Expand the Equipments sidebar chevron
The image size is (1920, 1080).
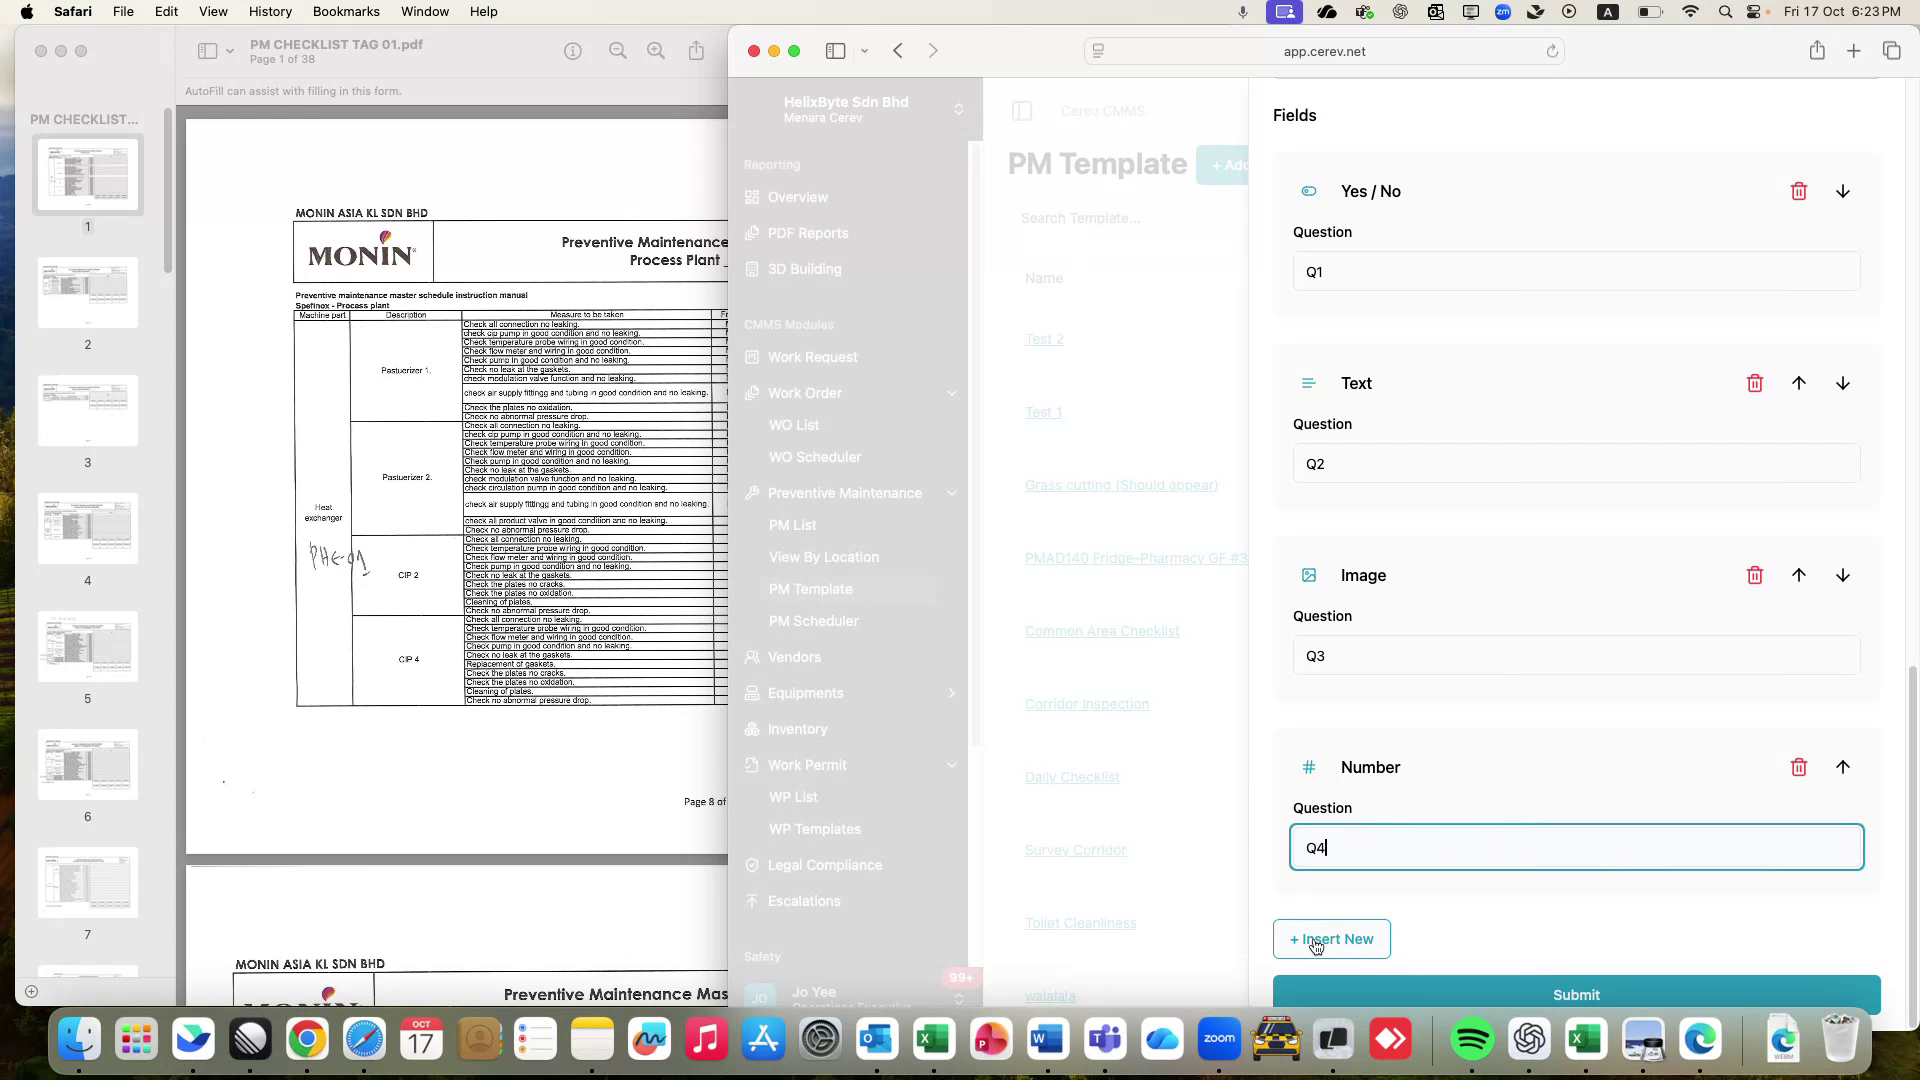(952, 693)
